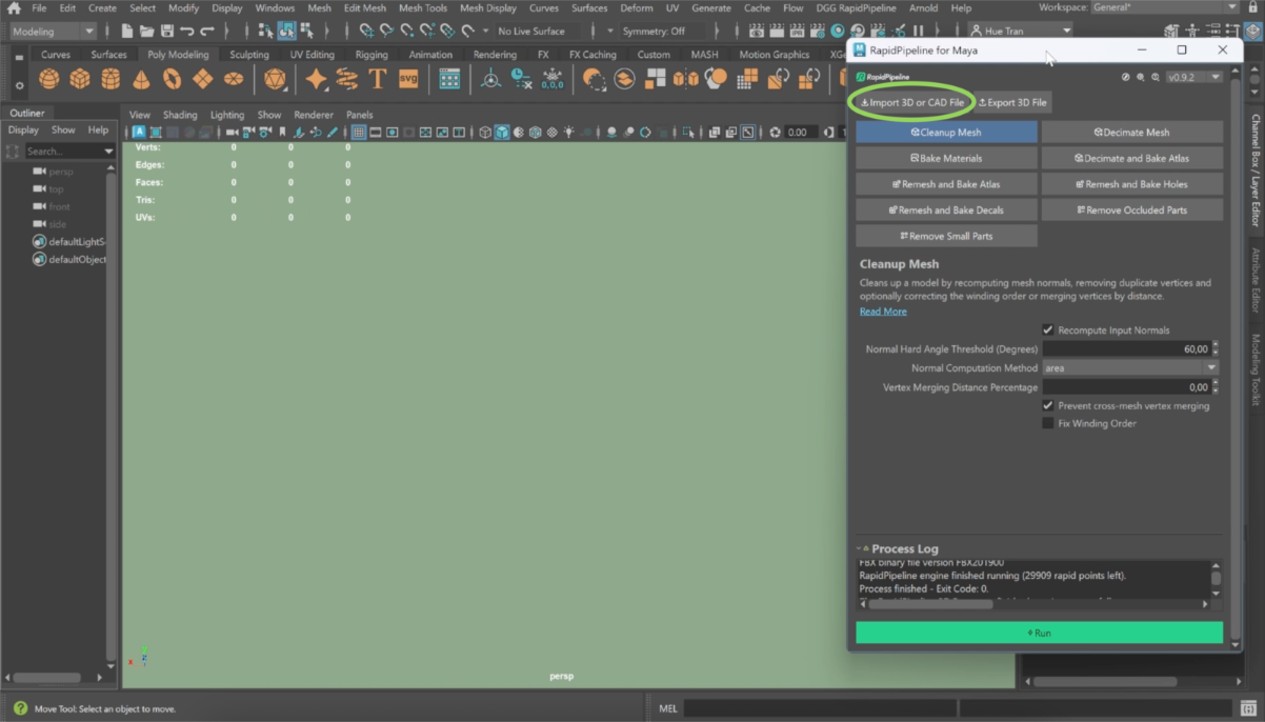Click the Undo arrow icon
This screenshot has width=1265, height=722.
click(187, 31)
